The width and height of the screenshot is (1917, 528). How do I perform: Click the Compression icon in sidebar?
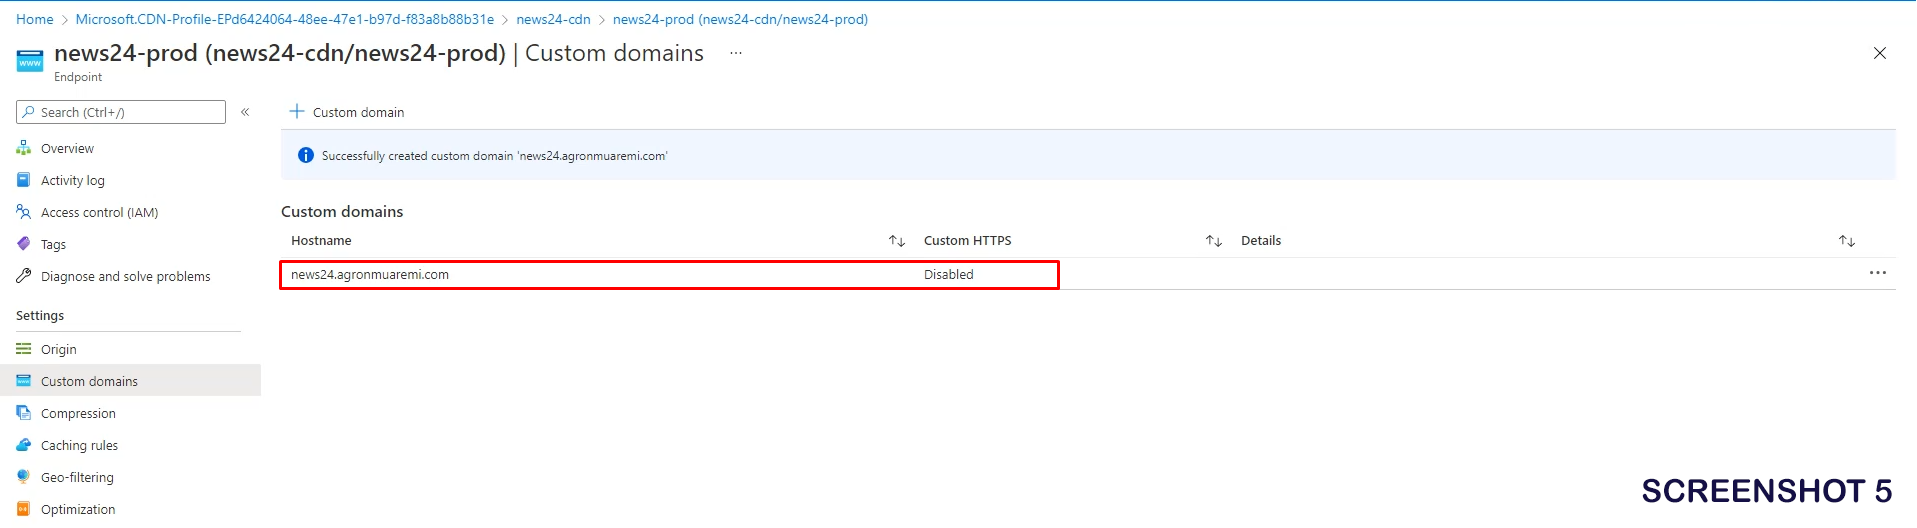24,413
